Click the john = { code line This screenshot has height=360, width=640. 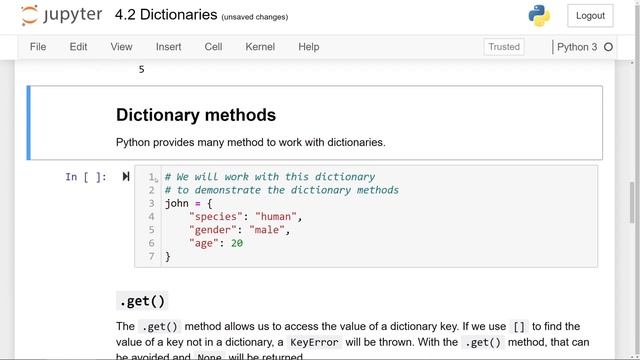[x=188, y=203]
